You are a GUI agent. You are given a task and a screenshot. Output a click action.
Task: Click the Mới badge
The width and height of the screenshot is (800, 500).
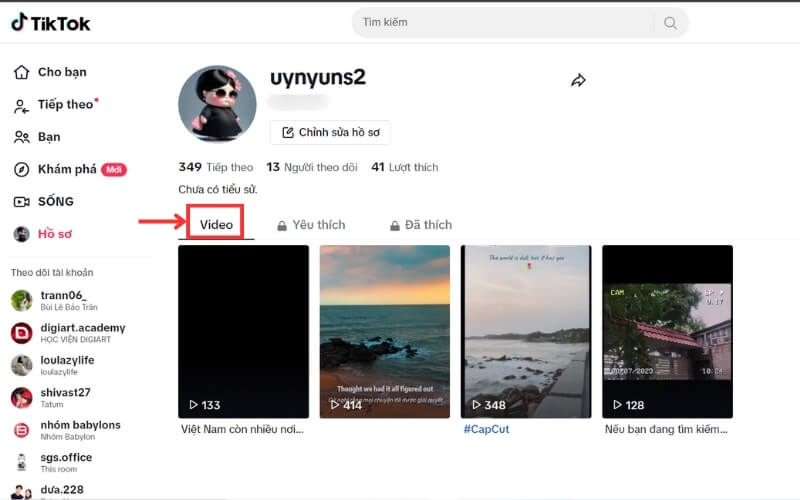114,169
